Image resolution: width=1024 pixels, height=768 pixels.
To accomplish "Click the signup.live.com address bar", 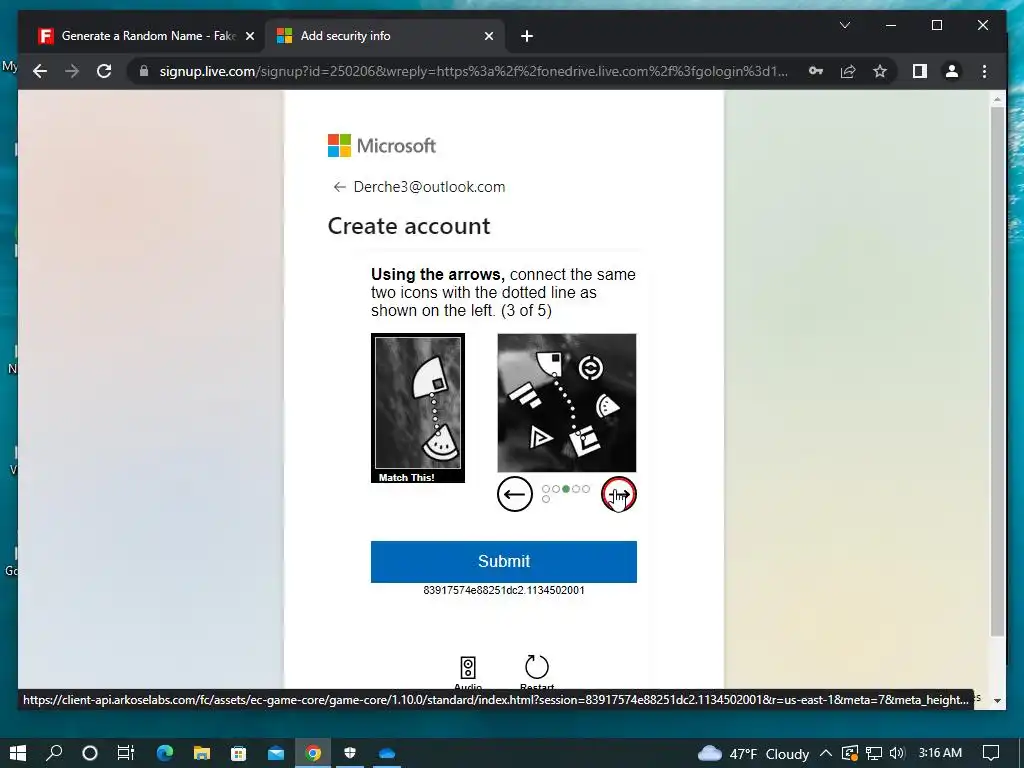I will click(x=473, y=71).
